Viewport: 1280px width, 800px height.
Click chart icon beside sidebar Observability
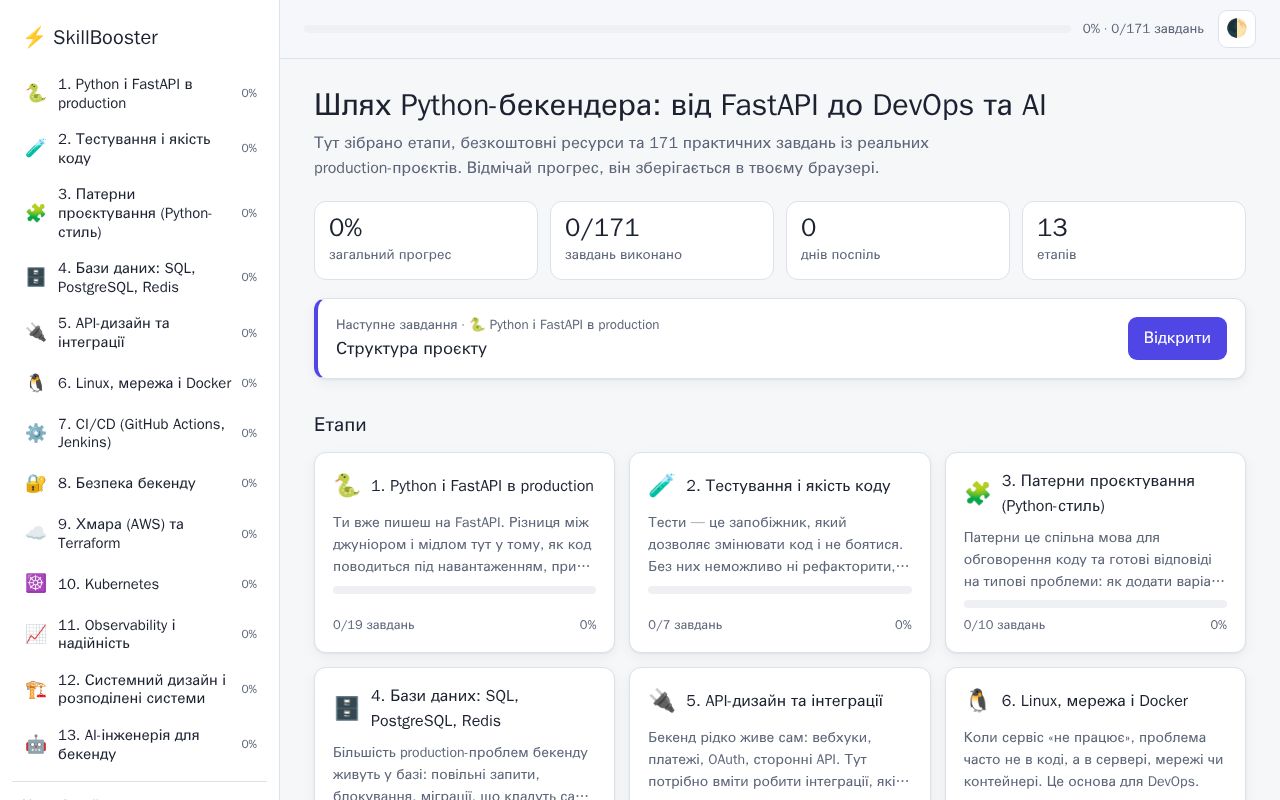point(36,634)
